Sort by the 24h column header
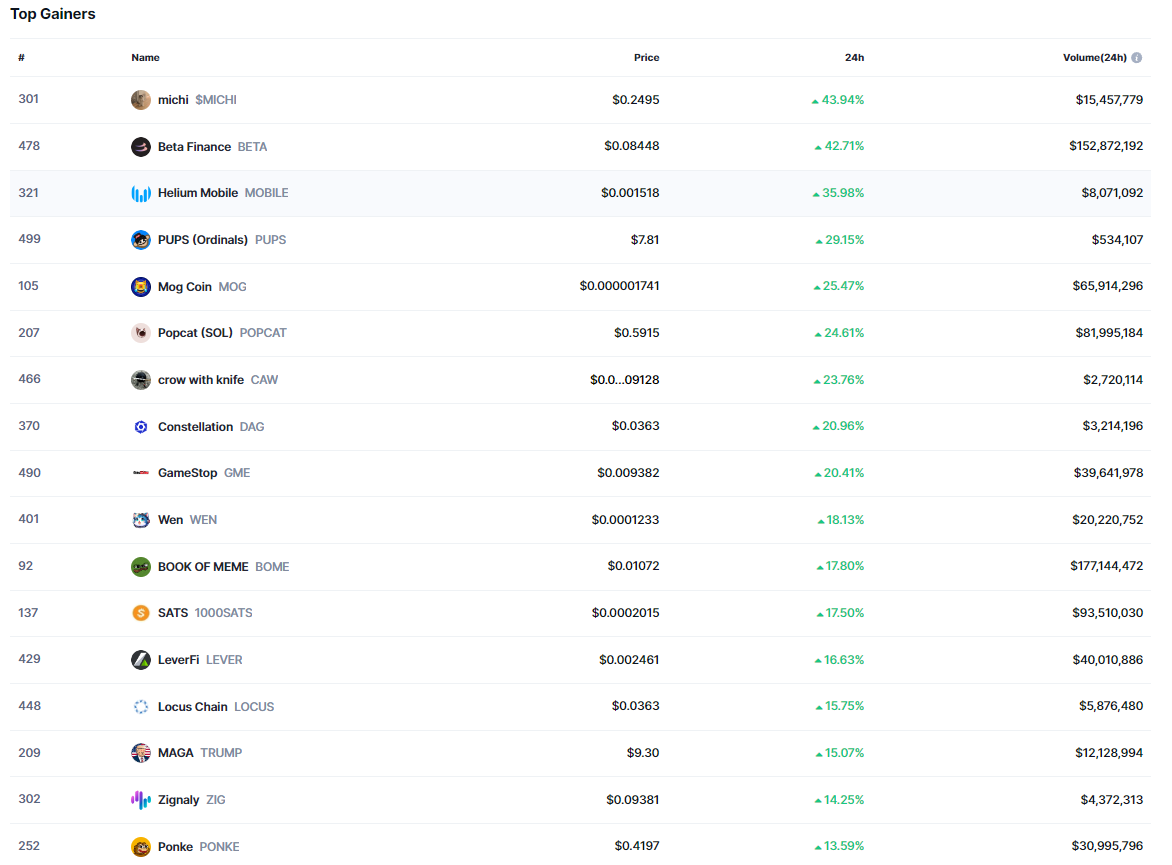This screenshot has width=1172, height=865. (x=854, y=58)
